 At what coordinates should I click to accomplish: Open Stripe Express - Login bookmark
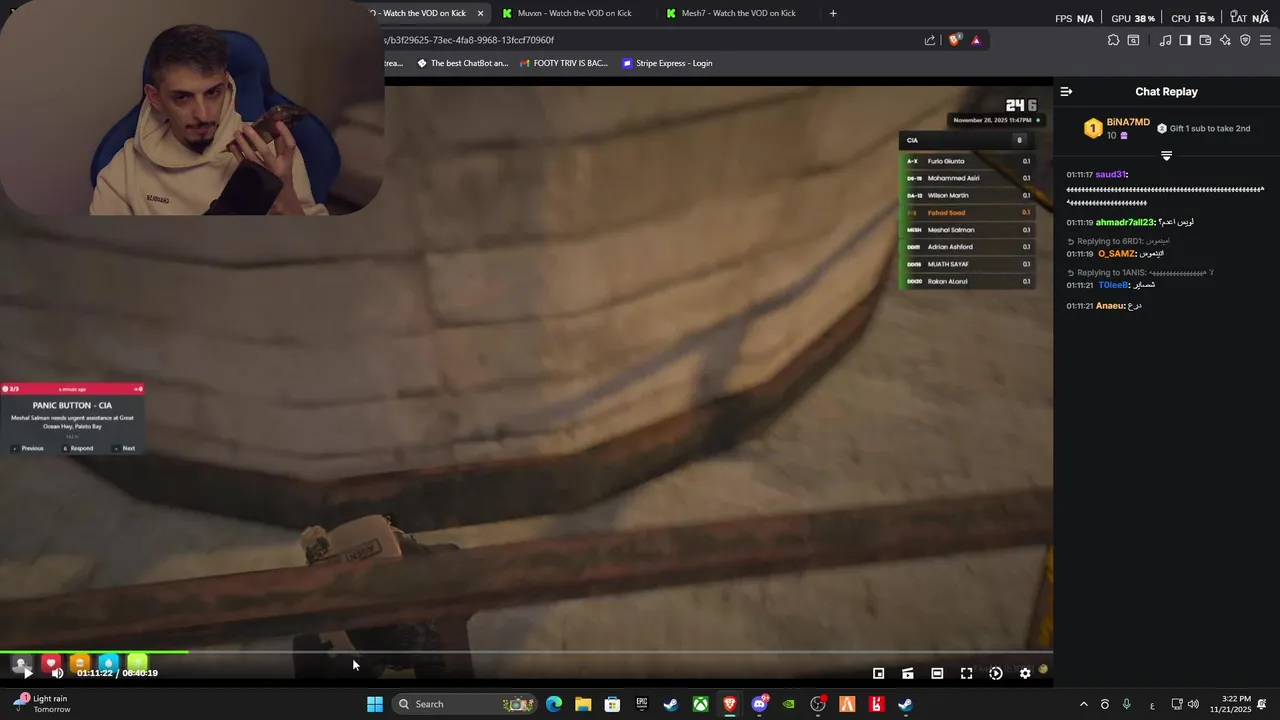coord(667,63)
